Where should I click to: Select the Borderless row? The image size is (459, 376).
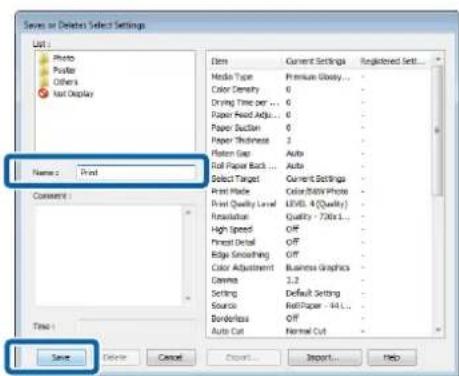tap(320, 318)
